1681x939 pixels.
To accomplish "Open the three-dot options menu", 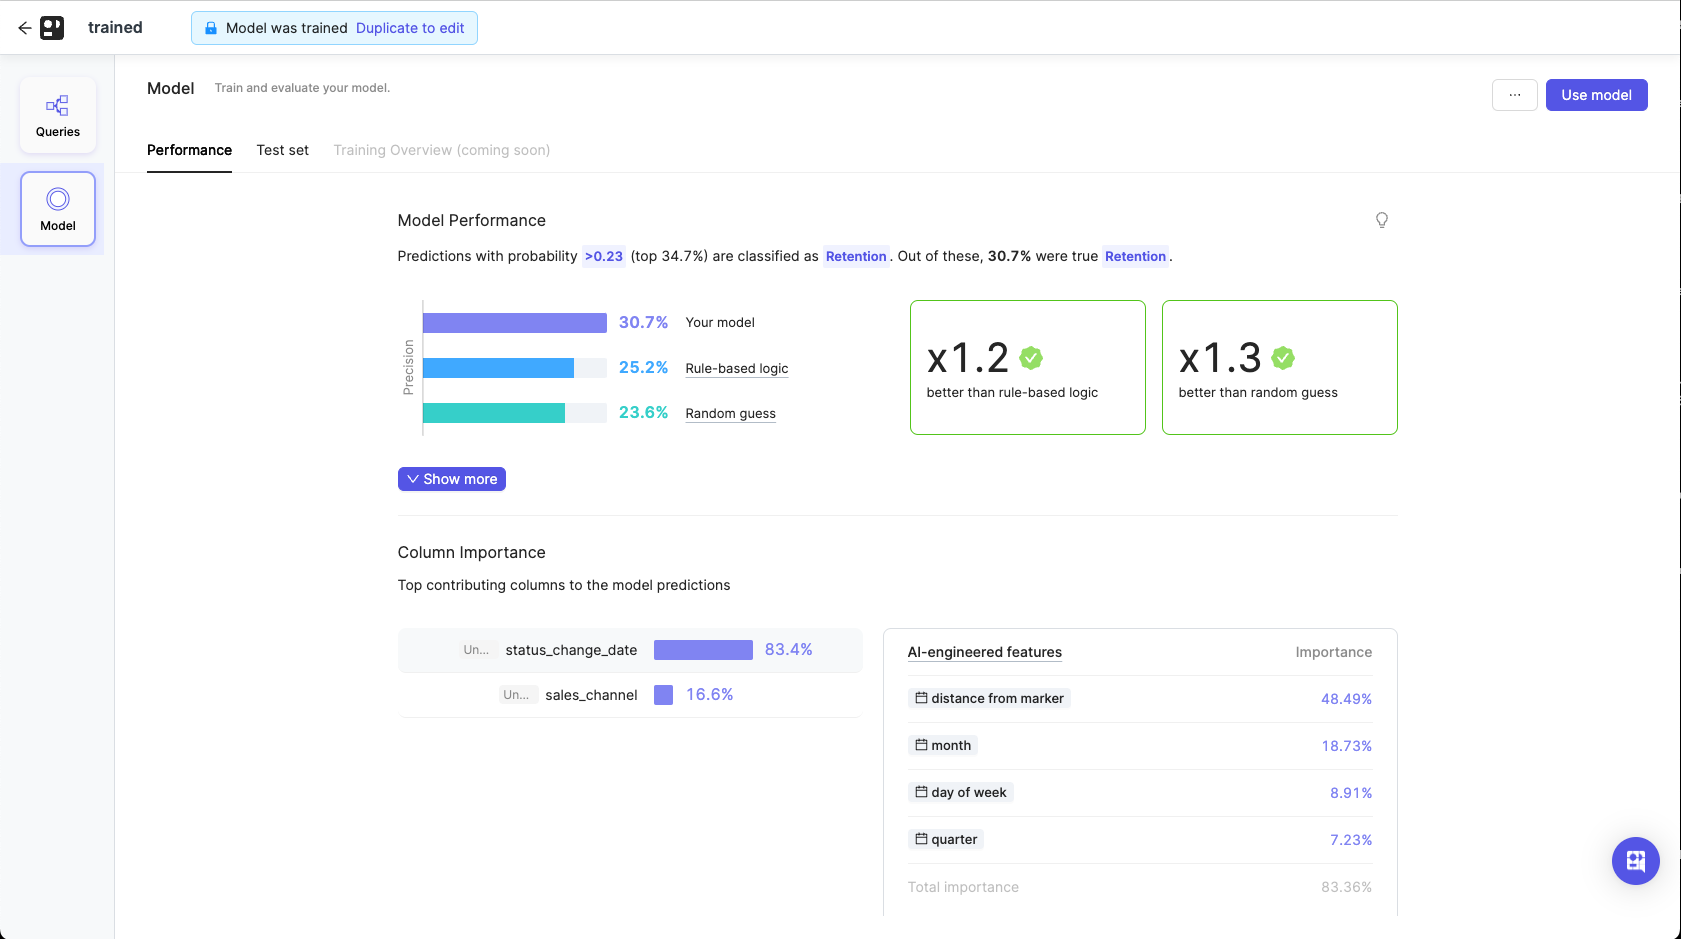I will click(1514, 94).
